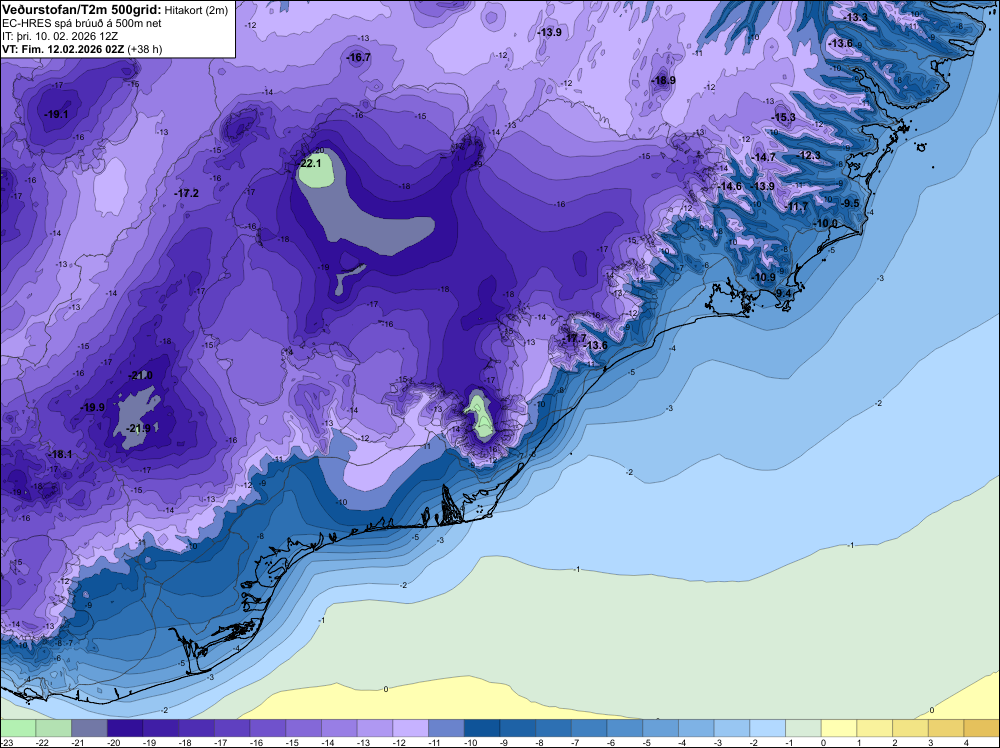Click the -11.7 temperature value
The image size is (1000, 748).
click(797, 207)
